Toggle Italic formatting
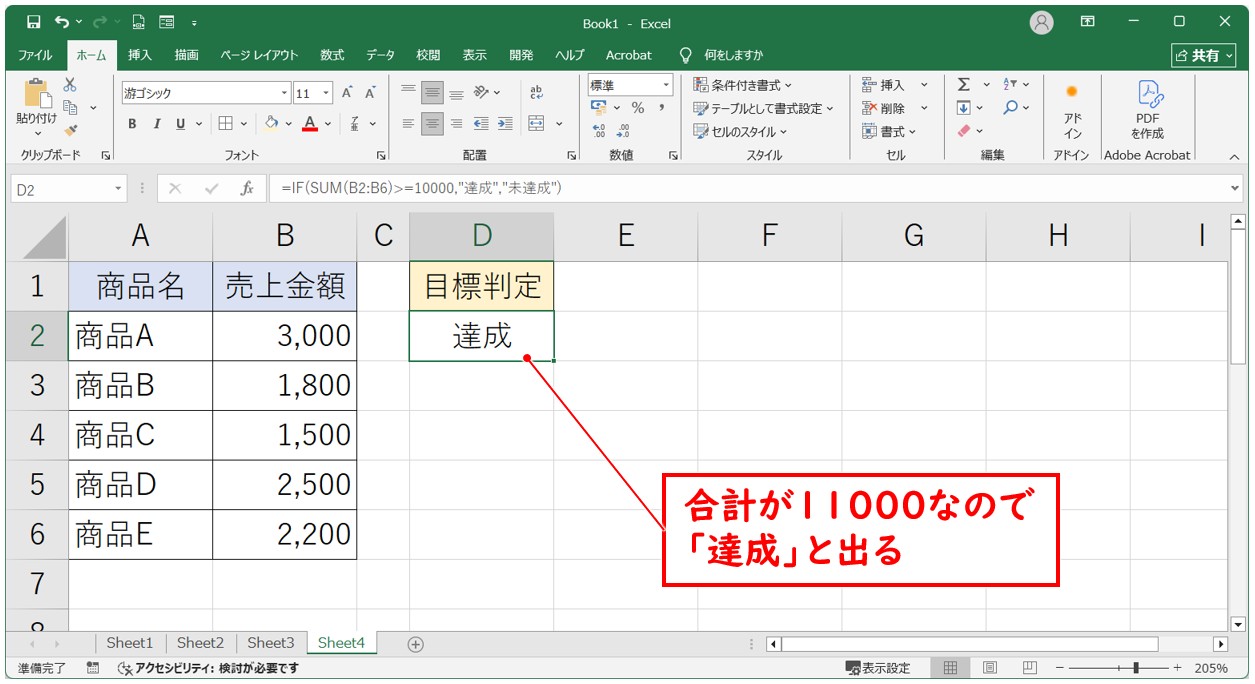Viewport: 1255px width, 684px height. (x=156, y=124)
